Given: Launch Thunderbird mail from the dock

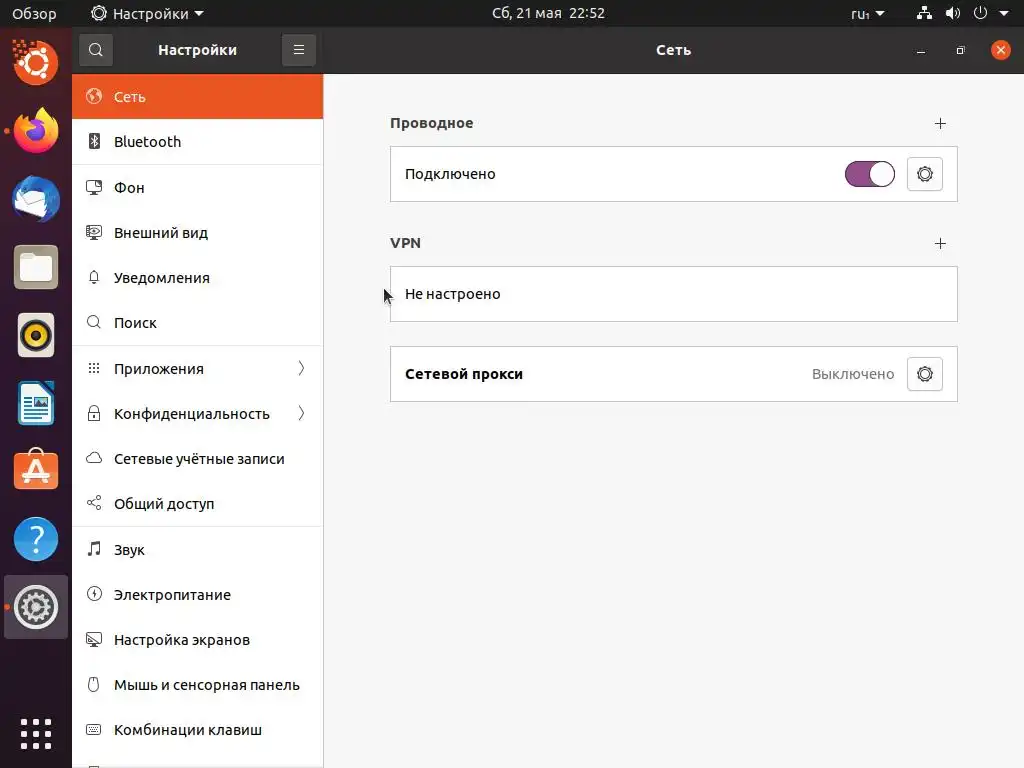Looking at the screenshot, I should pos(36,199).
